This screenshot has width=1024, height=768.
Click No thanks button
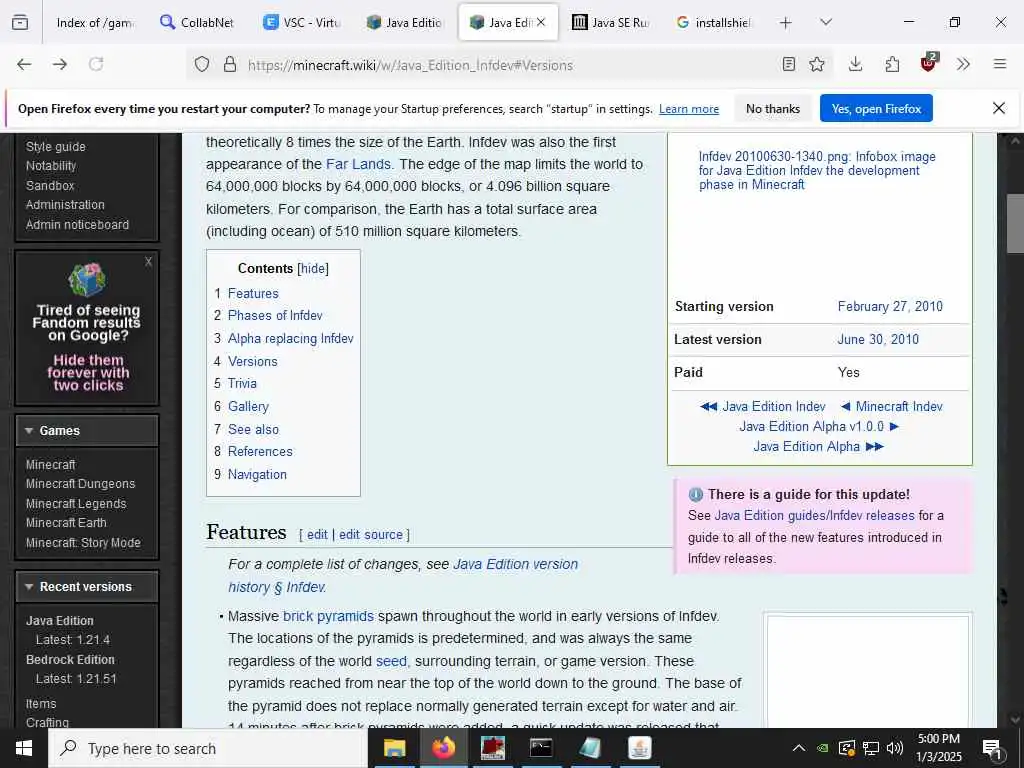[x=773, y=108]
